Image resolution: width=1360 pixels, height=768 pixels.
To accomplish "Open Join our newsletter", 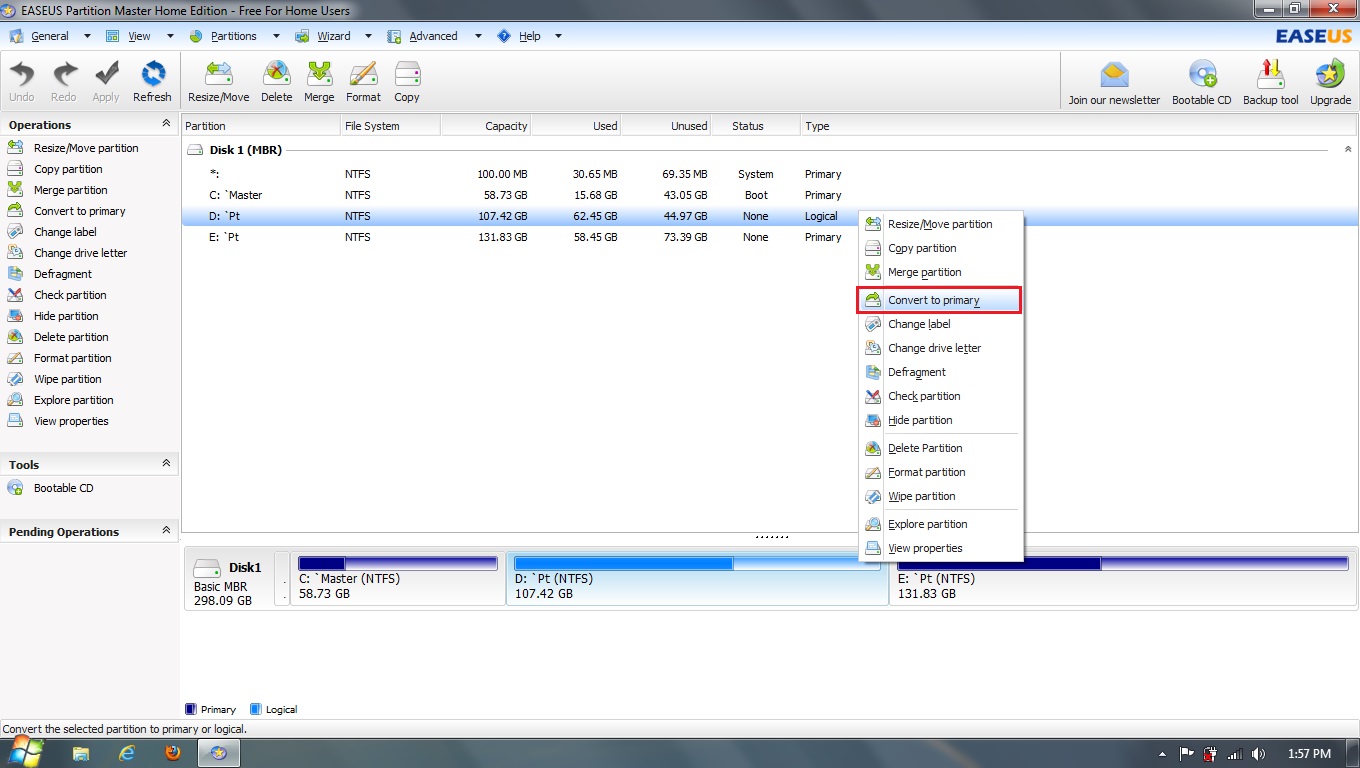I will pos(1114,82).
